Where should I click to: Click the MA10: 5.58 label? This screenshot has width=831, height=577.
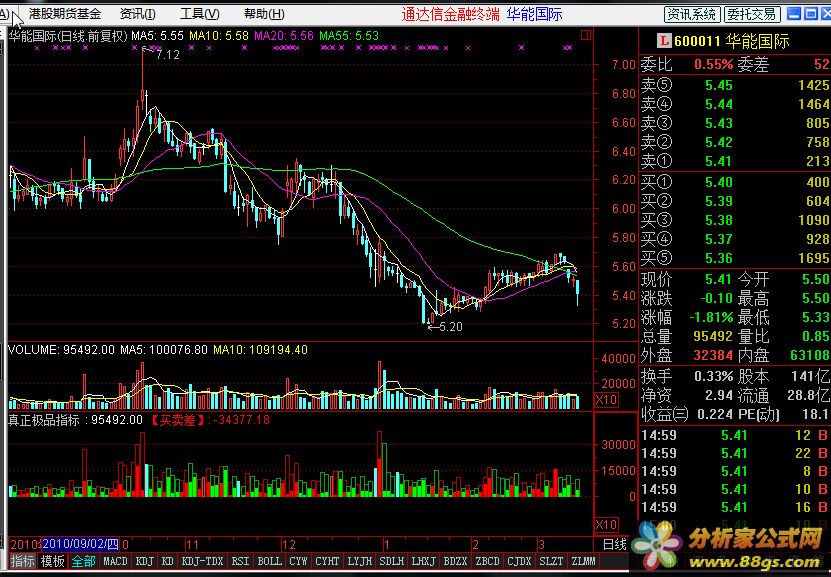point(219,36)
